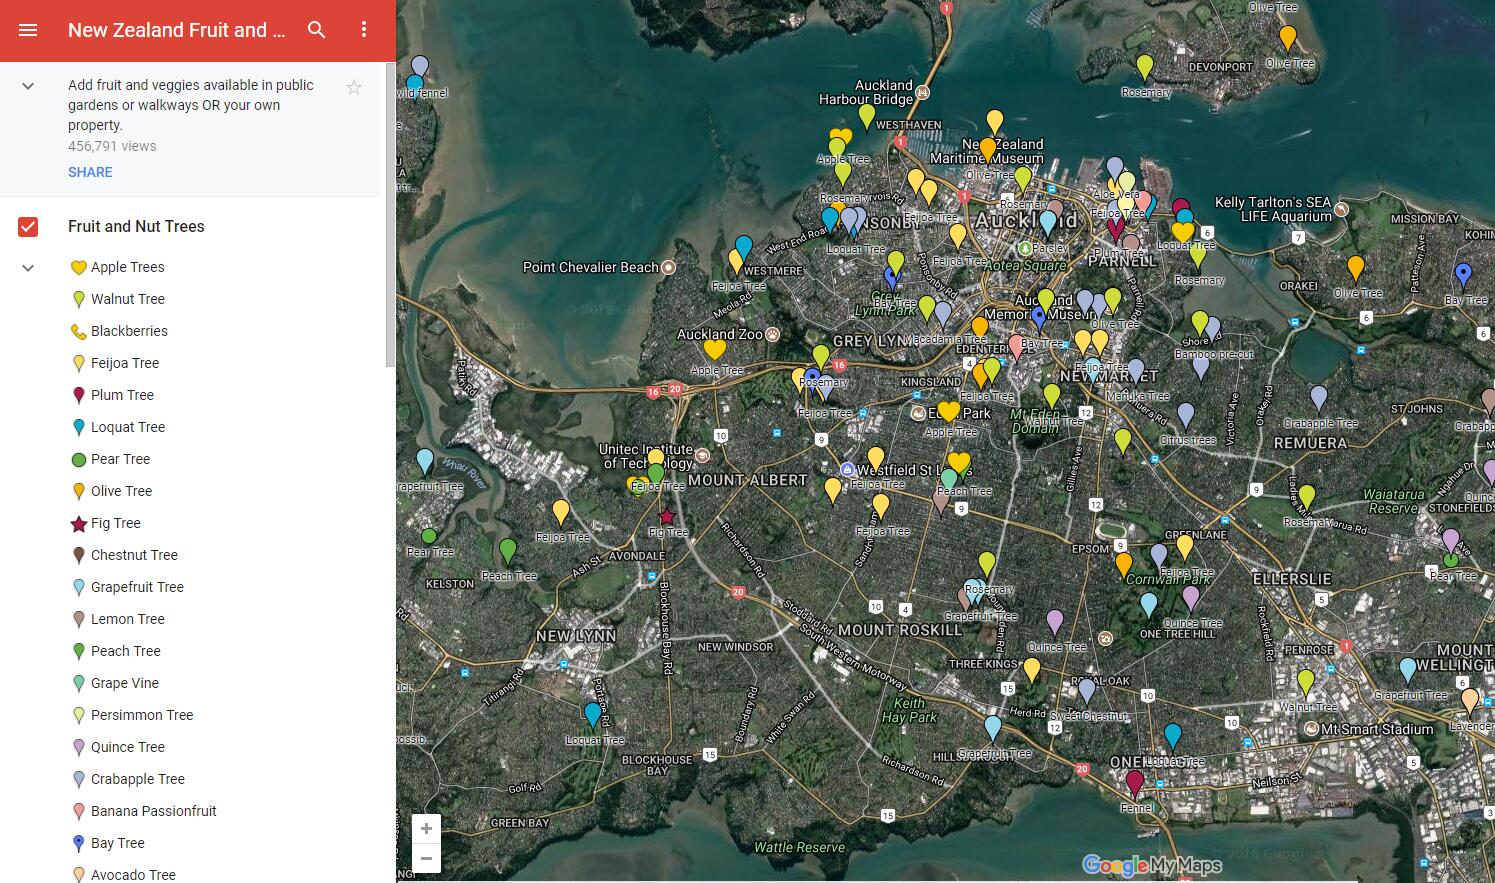Open the hamburger menu in the header
This screenshot has height=883, width=1495.
tap(28, 30)
